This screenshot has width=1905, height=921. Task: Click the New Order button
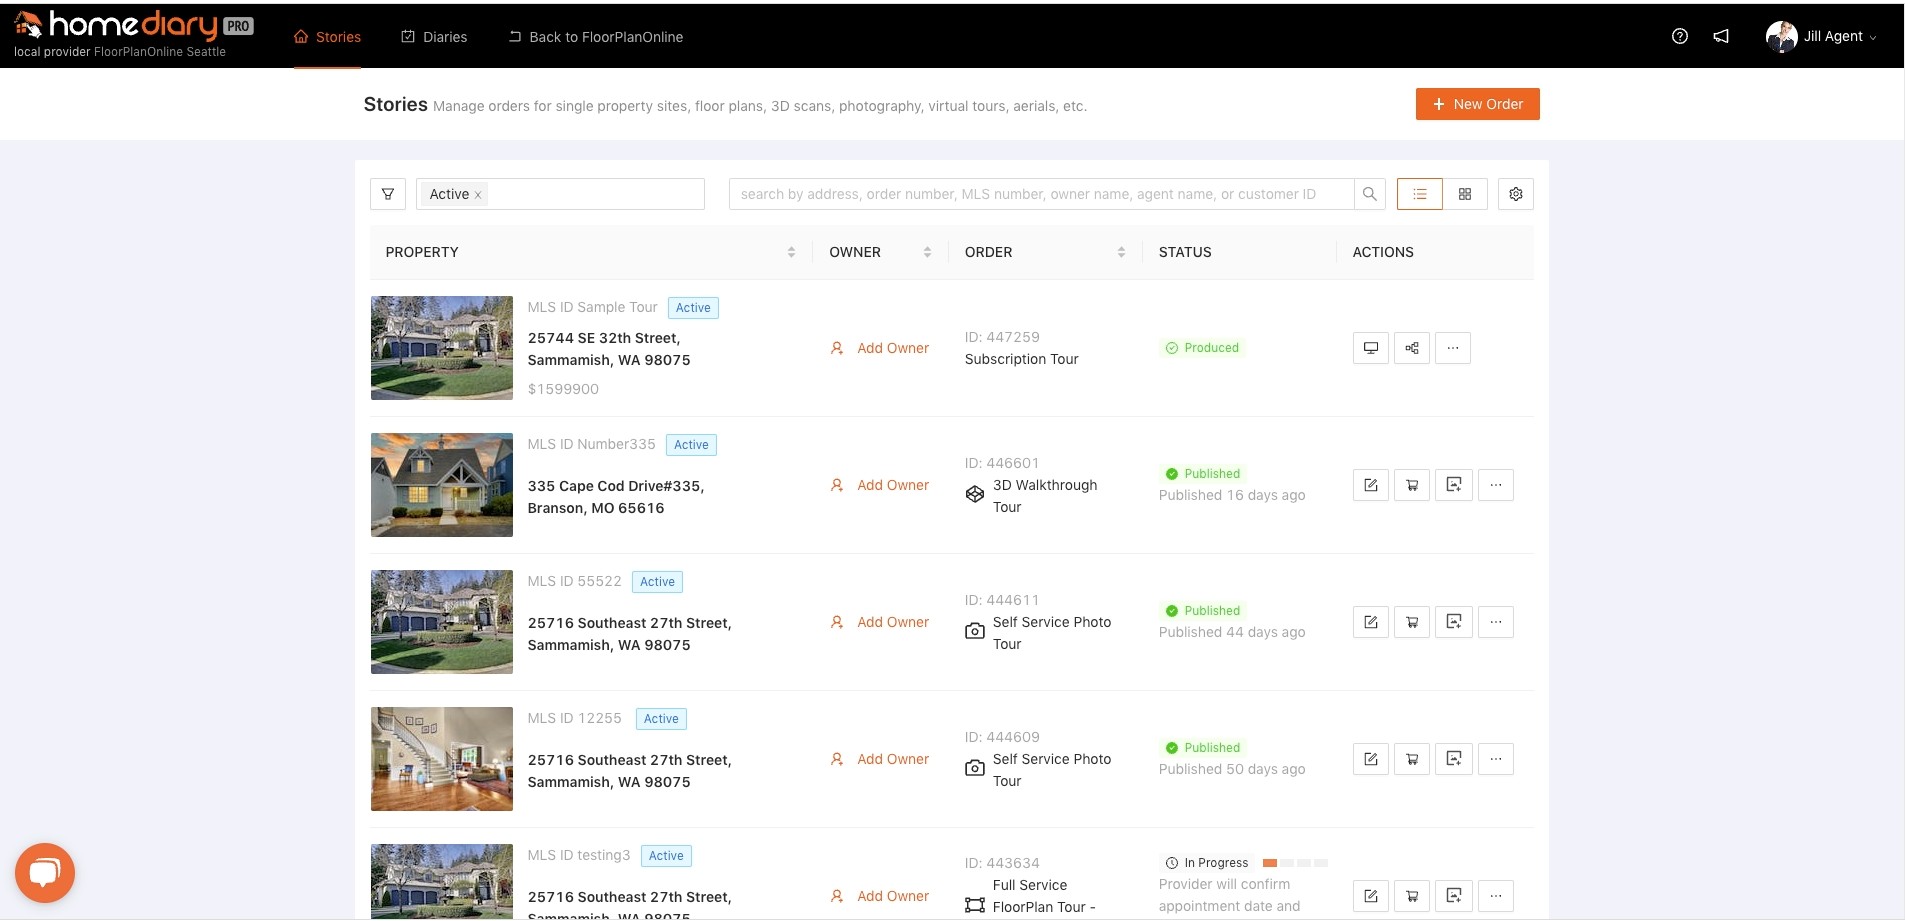point(1477,104)
